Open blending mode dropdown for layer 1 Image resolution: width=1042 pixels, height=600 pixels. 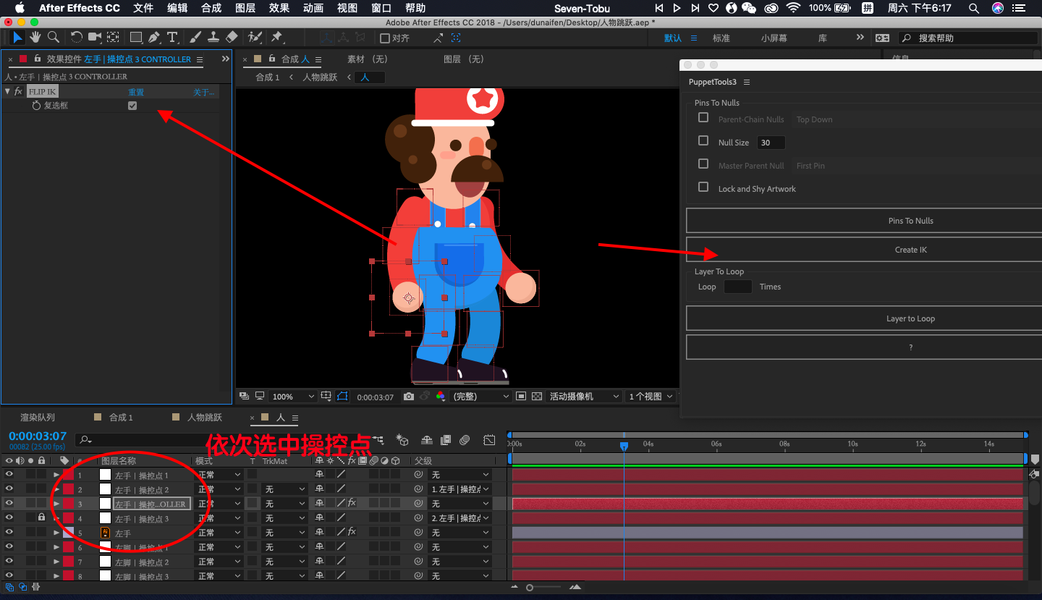[219, 474]
